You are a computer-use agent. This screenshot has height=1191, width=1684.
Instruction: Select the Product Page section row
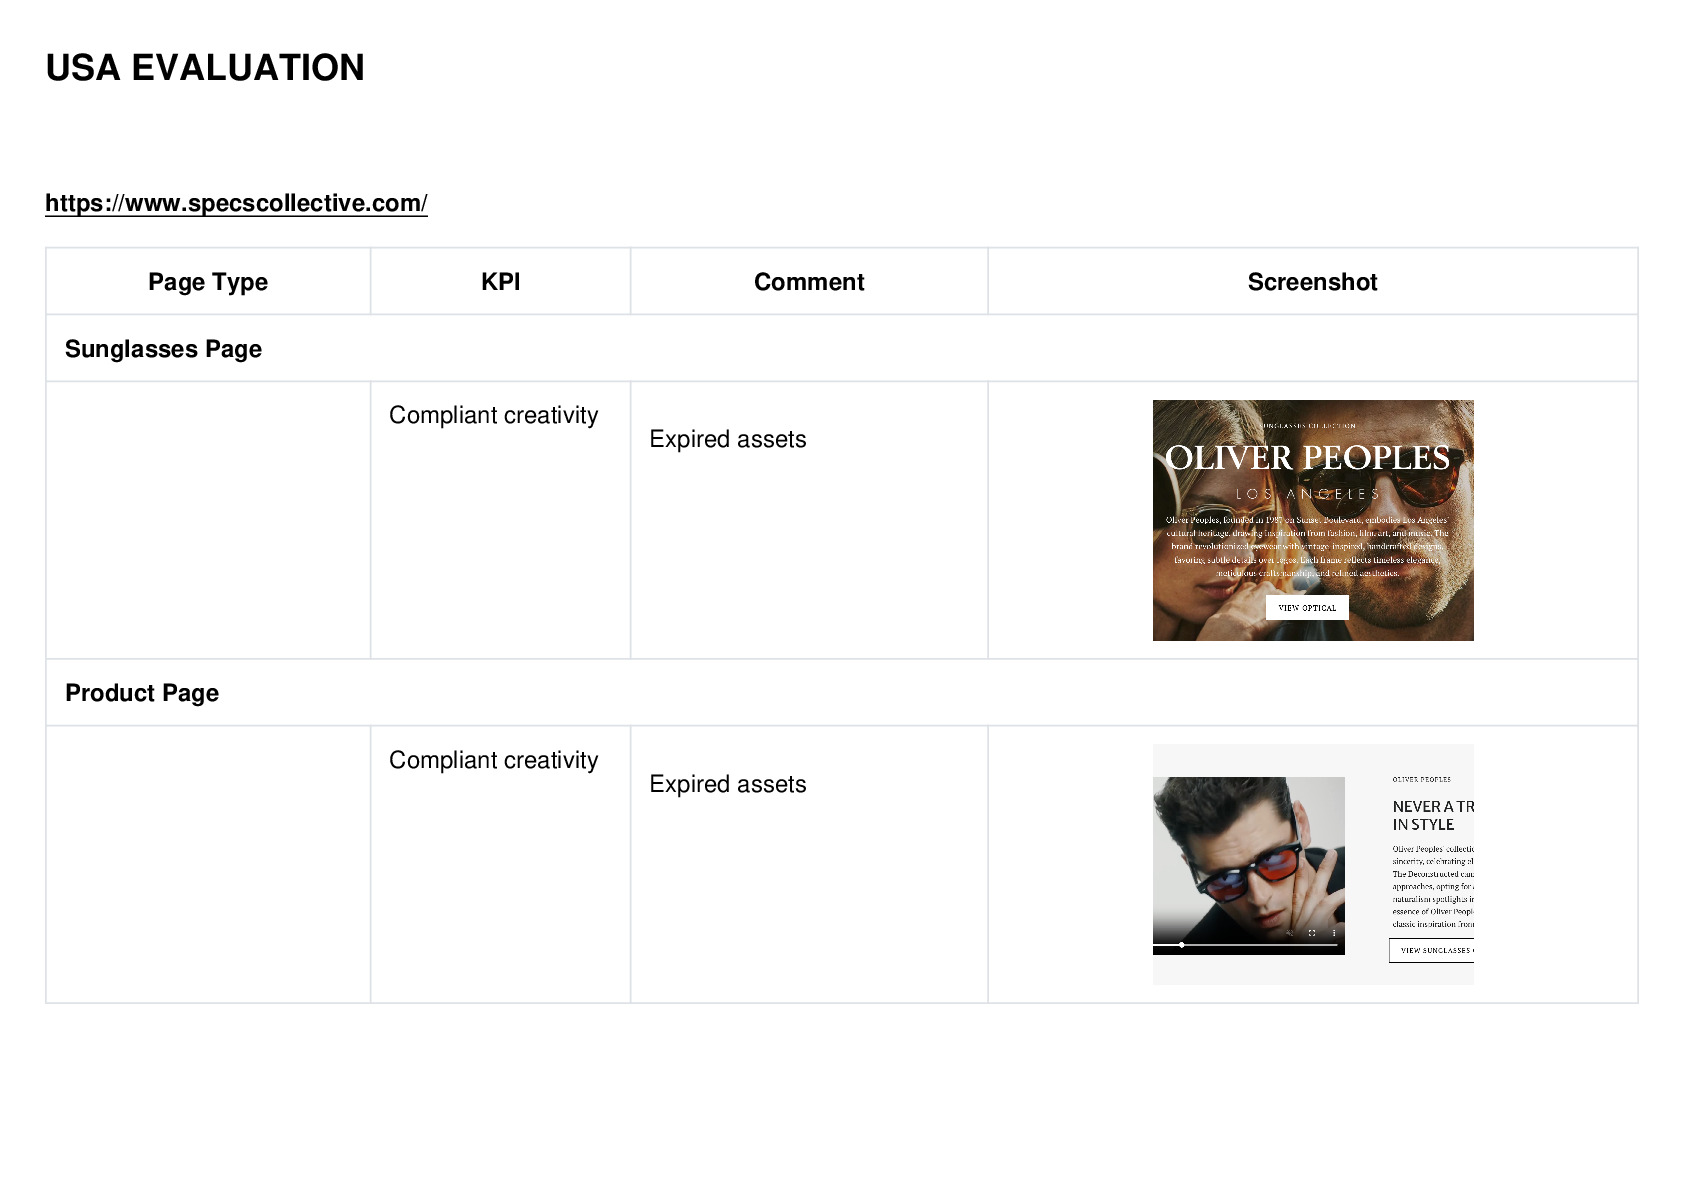click(x=842, y=692)
